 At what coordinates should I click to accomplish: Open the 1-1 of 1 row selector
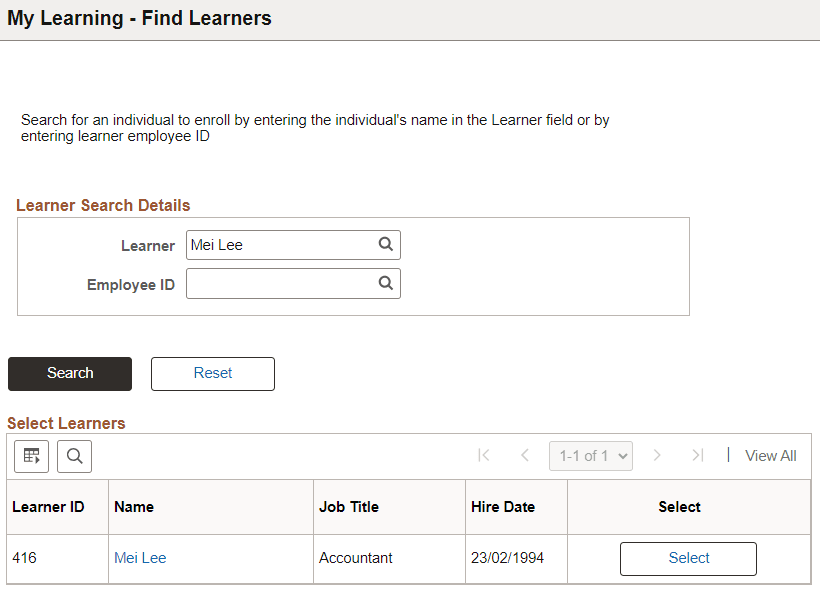[x=591, y=455]
